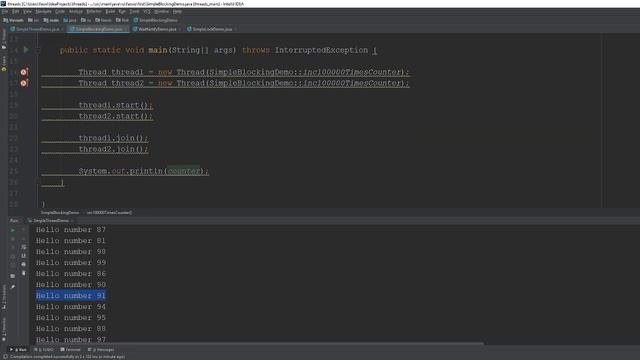Click the Restore Layout icon in Run panel
The width and height of the screenshot is (640, 360).
click(x=13, y=276)
